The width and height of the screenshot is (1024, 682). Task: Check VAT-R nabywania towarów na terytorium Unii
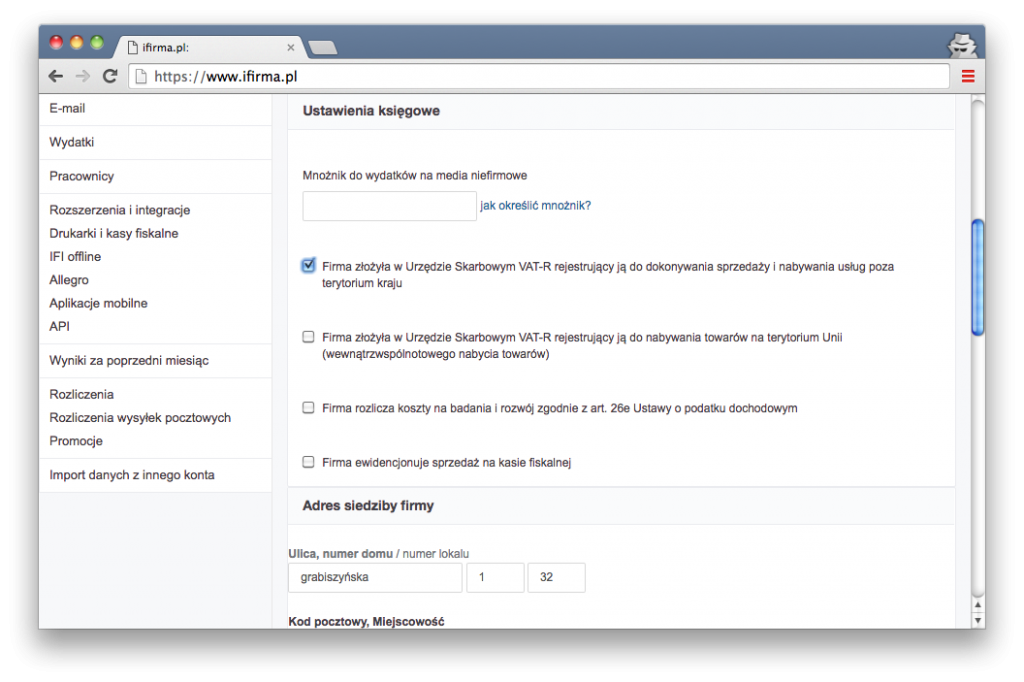point(308,337)
